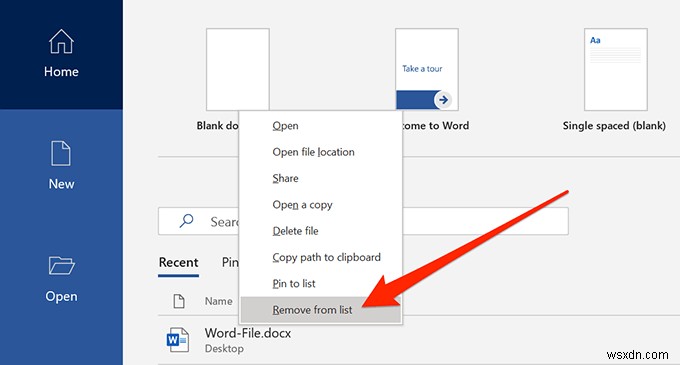Switch to the Recent tab

click(x=178, y=263)
